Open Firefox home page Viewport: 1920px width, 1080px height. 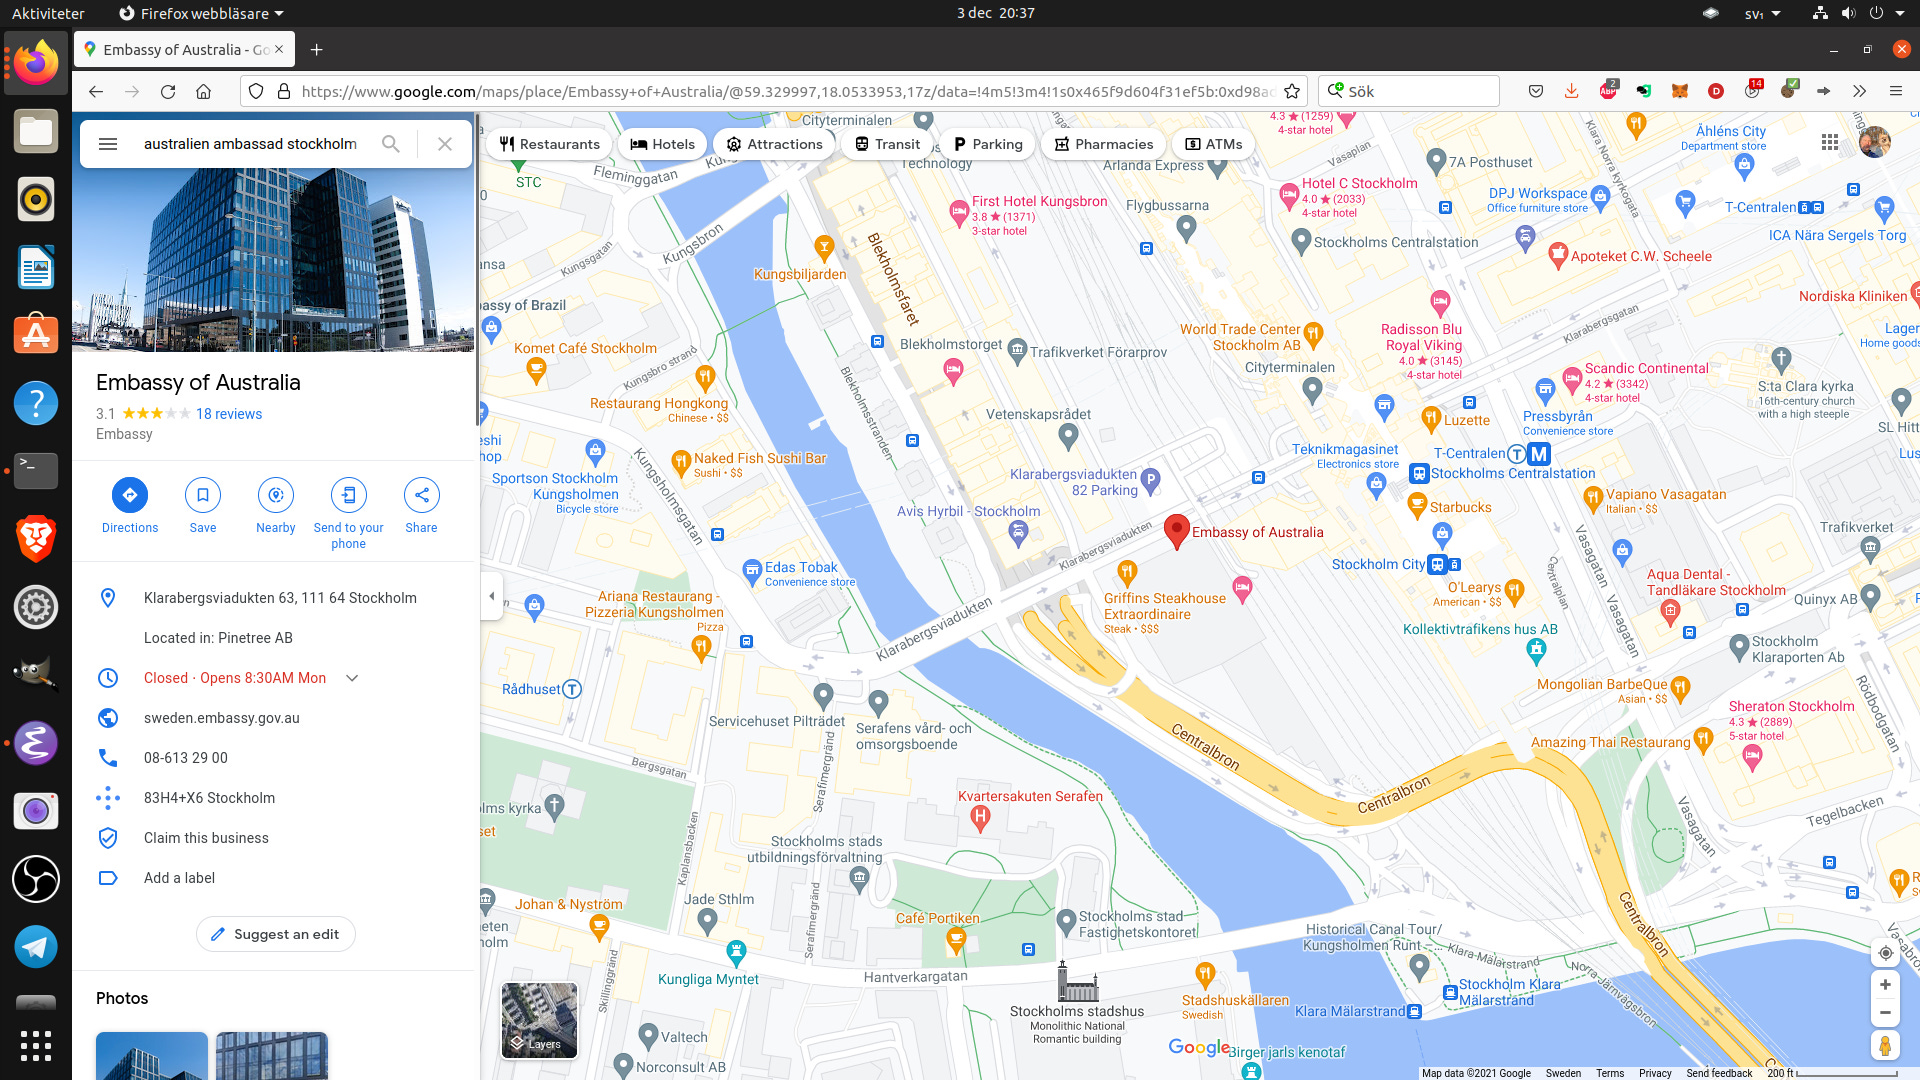(204, 91)
